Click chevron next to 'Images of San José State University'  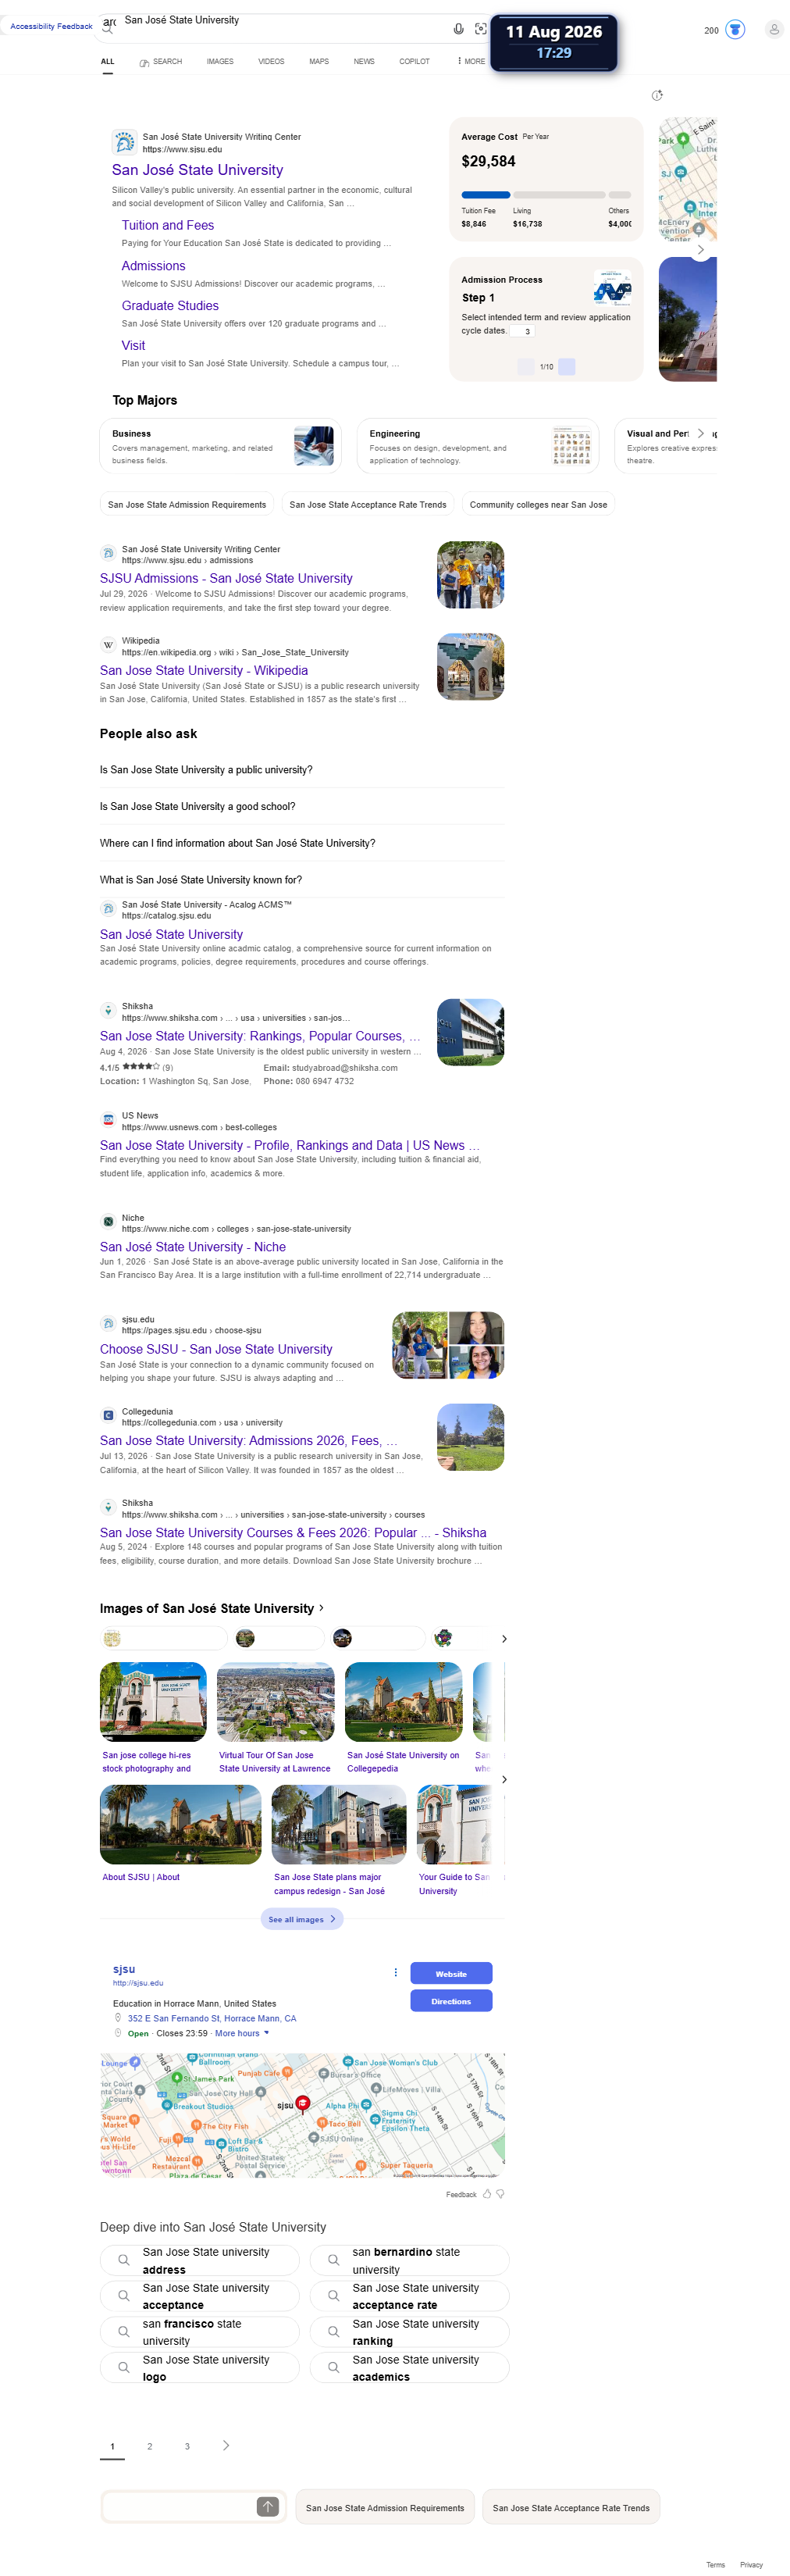[x=321, y=1607]
